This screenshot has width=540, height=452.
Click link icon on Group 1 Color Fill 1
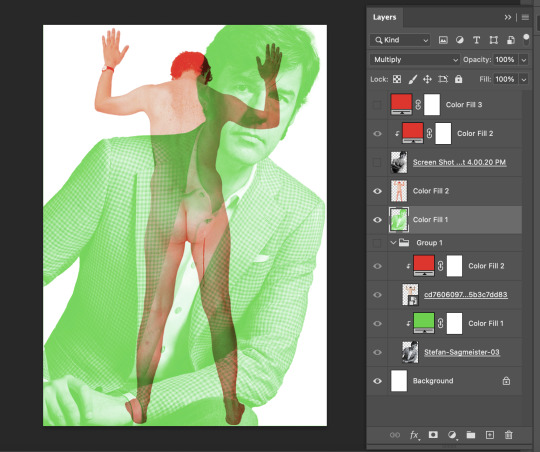point(440,323)
